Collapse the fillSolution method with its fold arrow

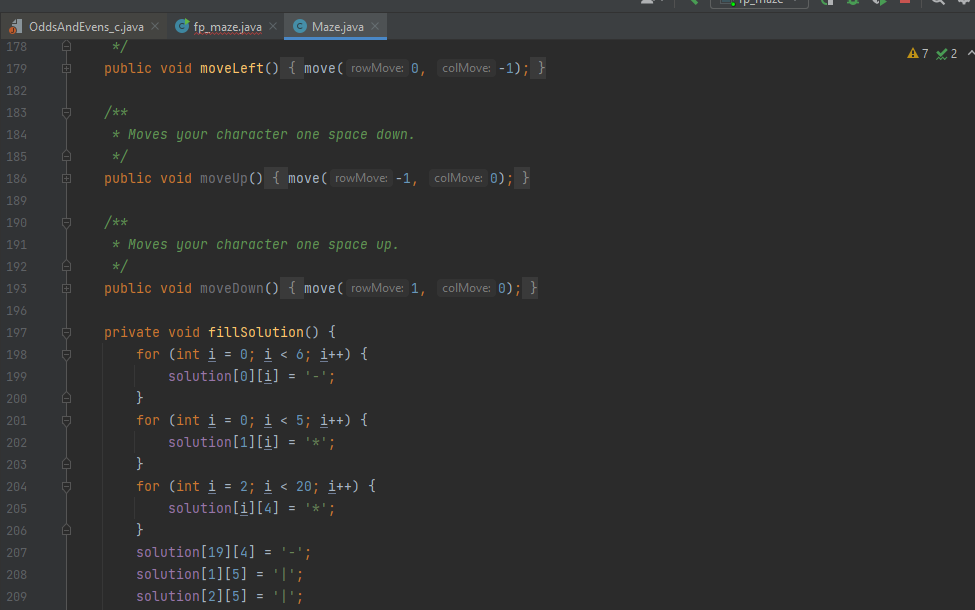(x=66, y=332)
